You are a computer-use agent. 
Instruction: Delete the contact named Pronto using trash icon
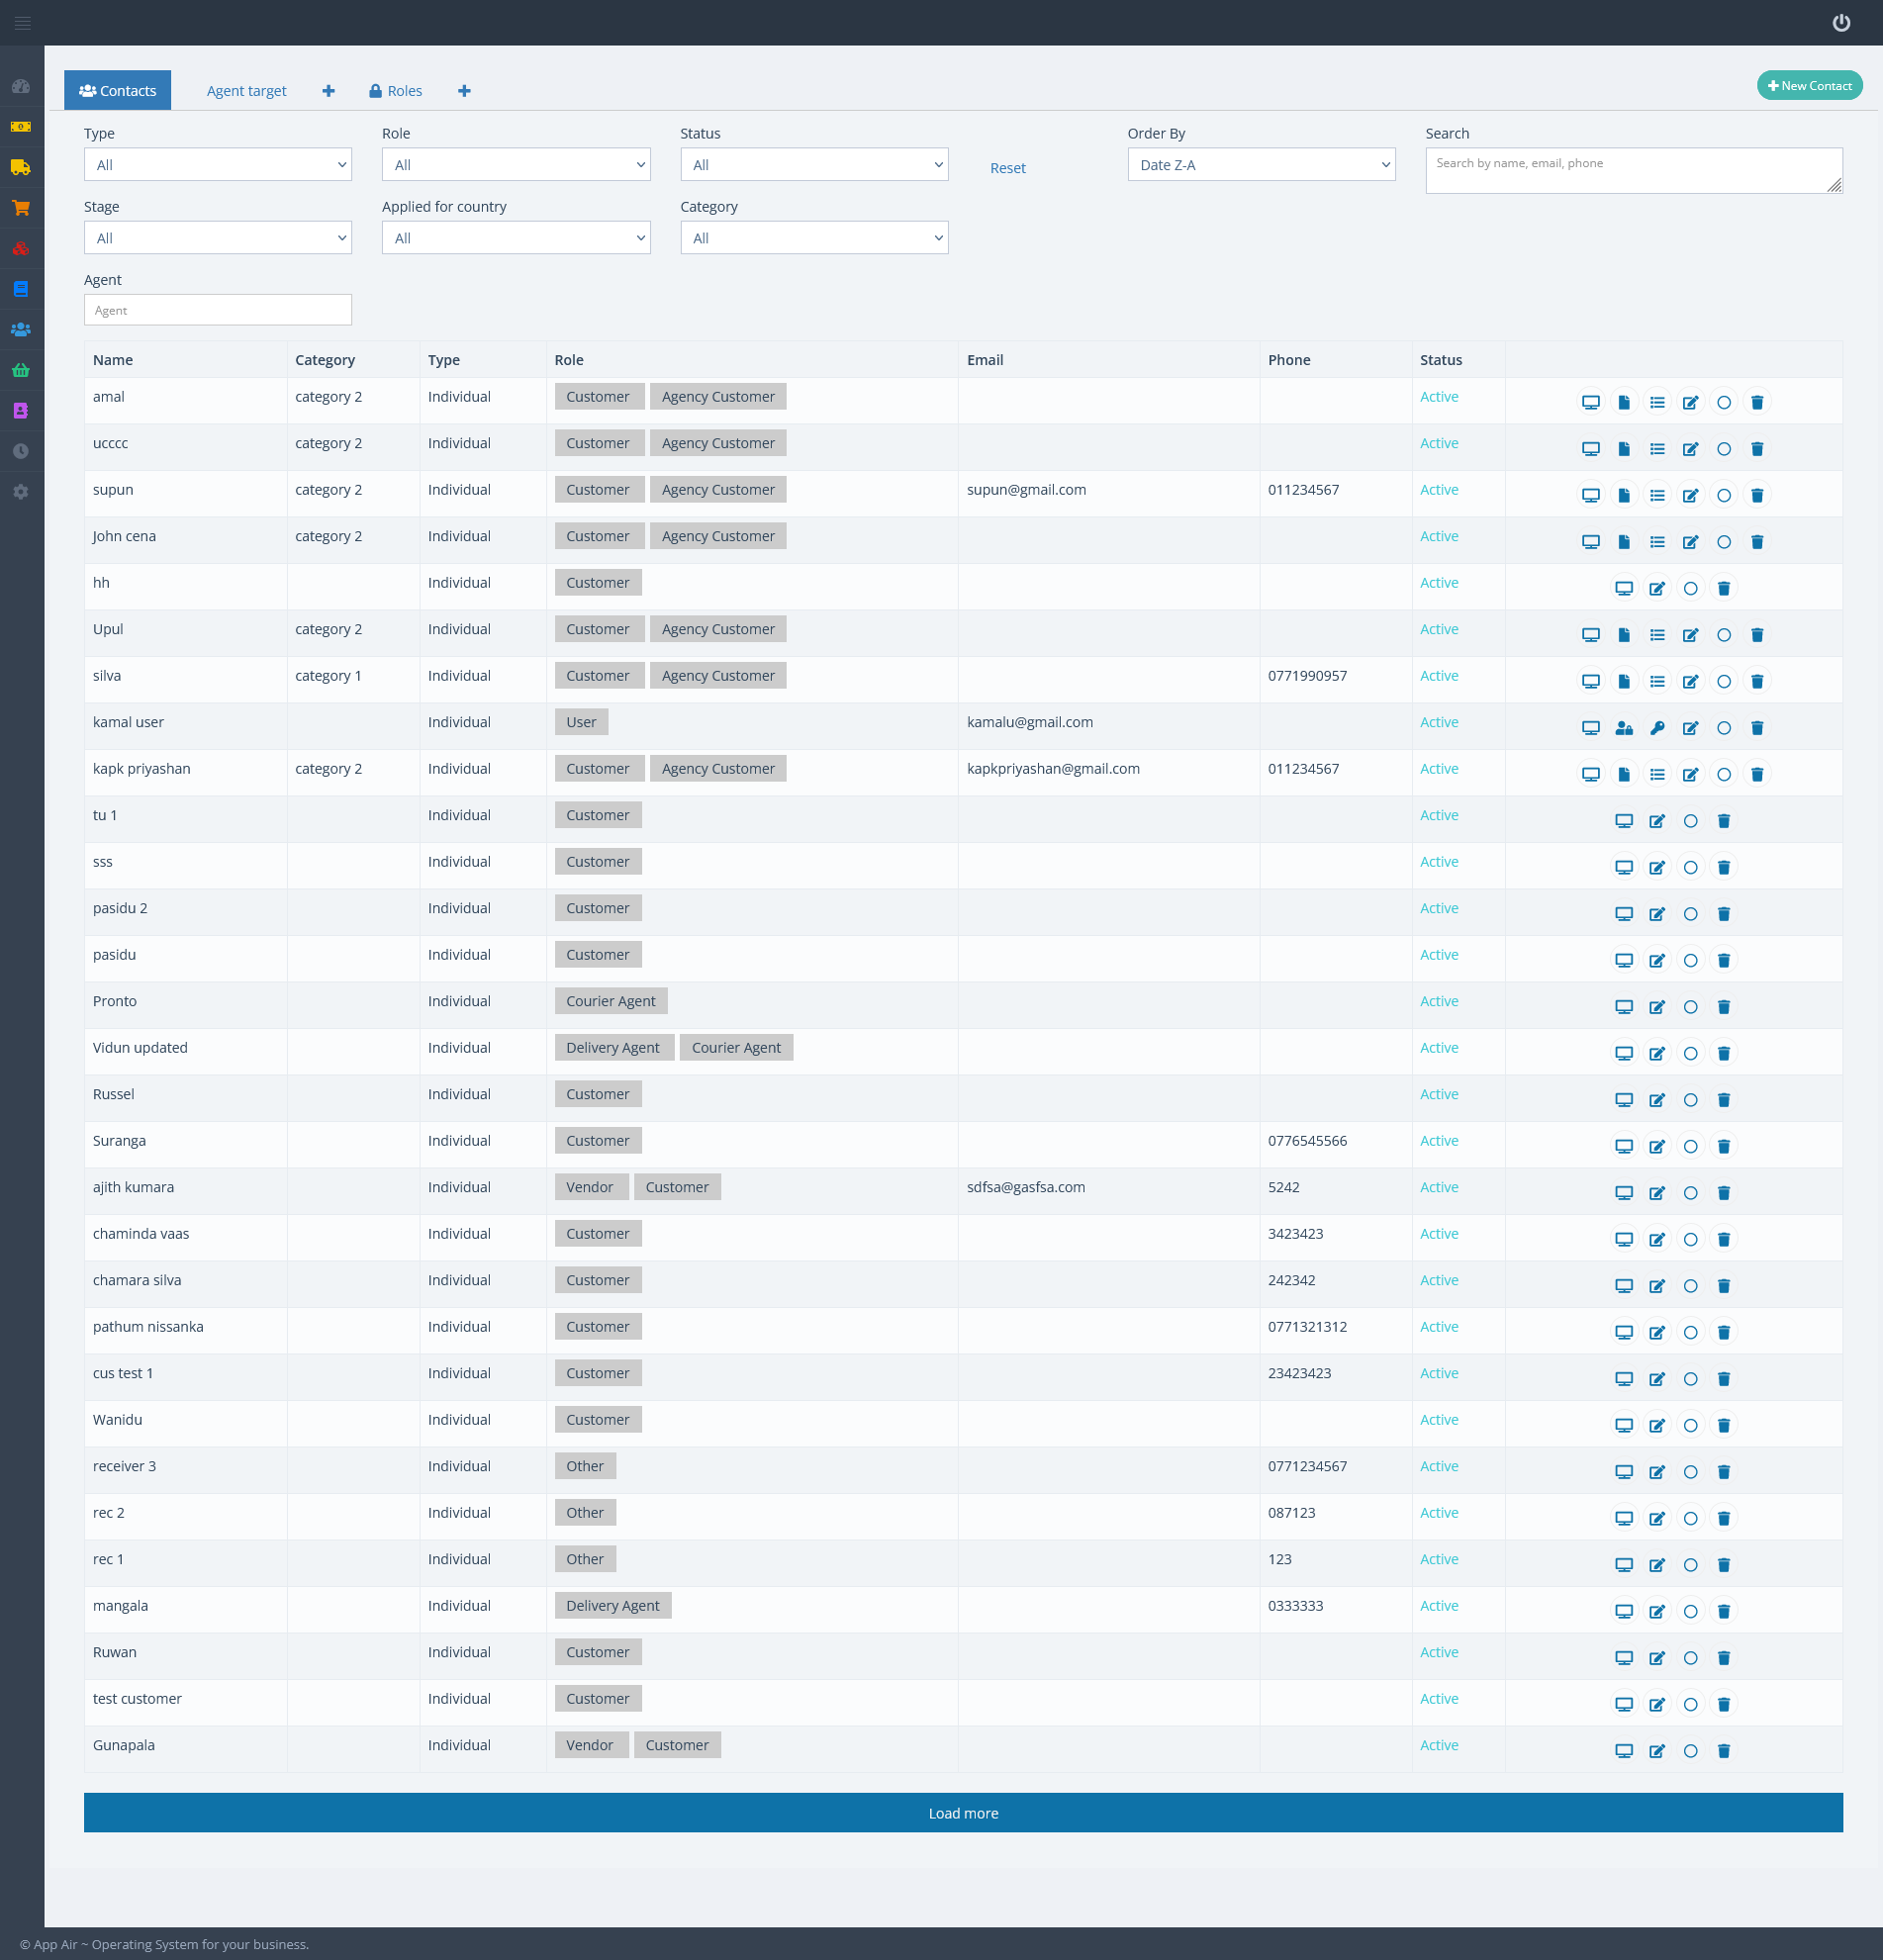1724,1007
